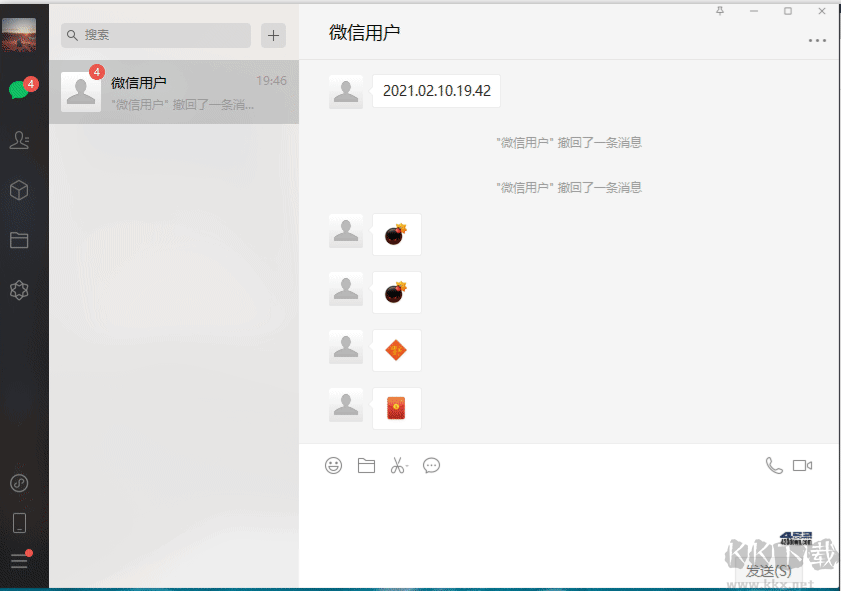Take a screenshot with the scissors icon

tap(399, 465)
